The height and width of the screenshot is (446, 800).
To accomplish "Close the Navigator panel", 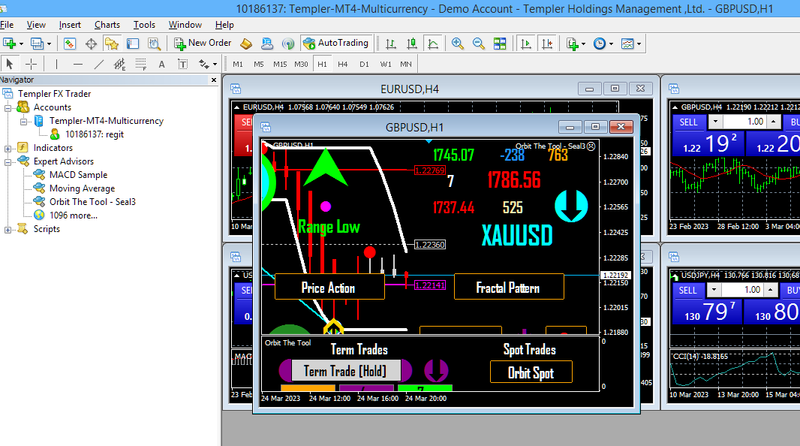I will [x=214, y=80].
